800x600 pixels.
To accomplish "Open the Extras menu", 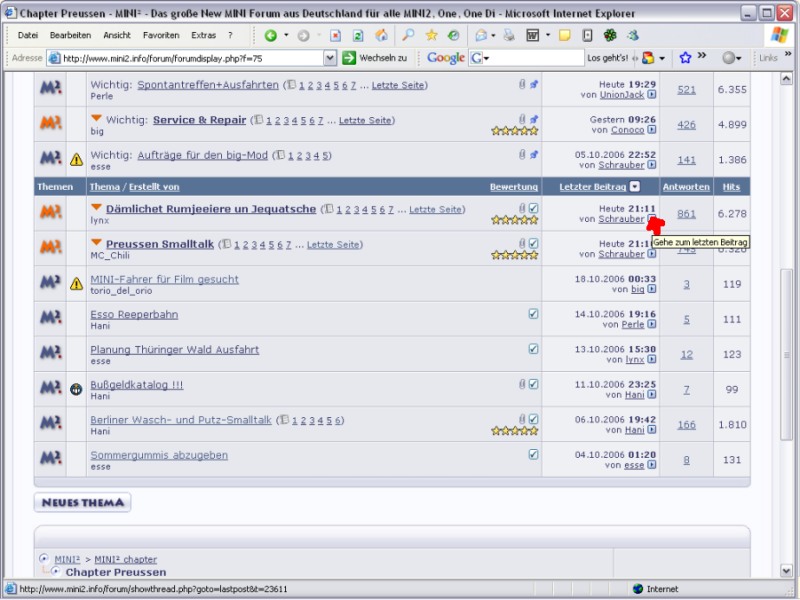I will 203,35.
